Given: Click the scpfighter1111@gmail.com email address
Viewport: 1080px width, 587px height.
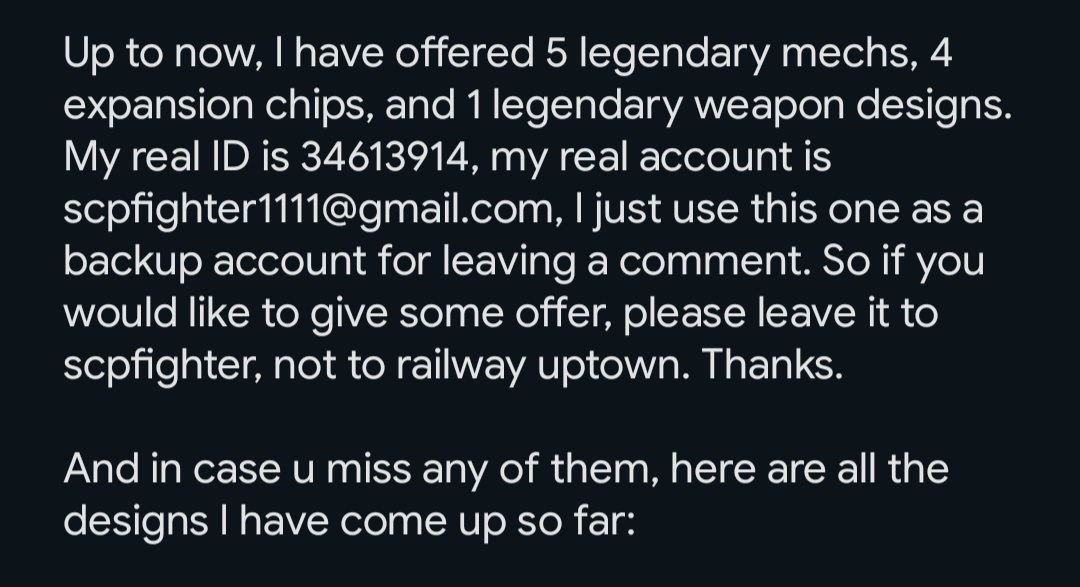Looking at the screenshot, I should pyautogui.click(x=309, y=209).
